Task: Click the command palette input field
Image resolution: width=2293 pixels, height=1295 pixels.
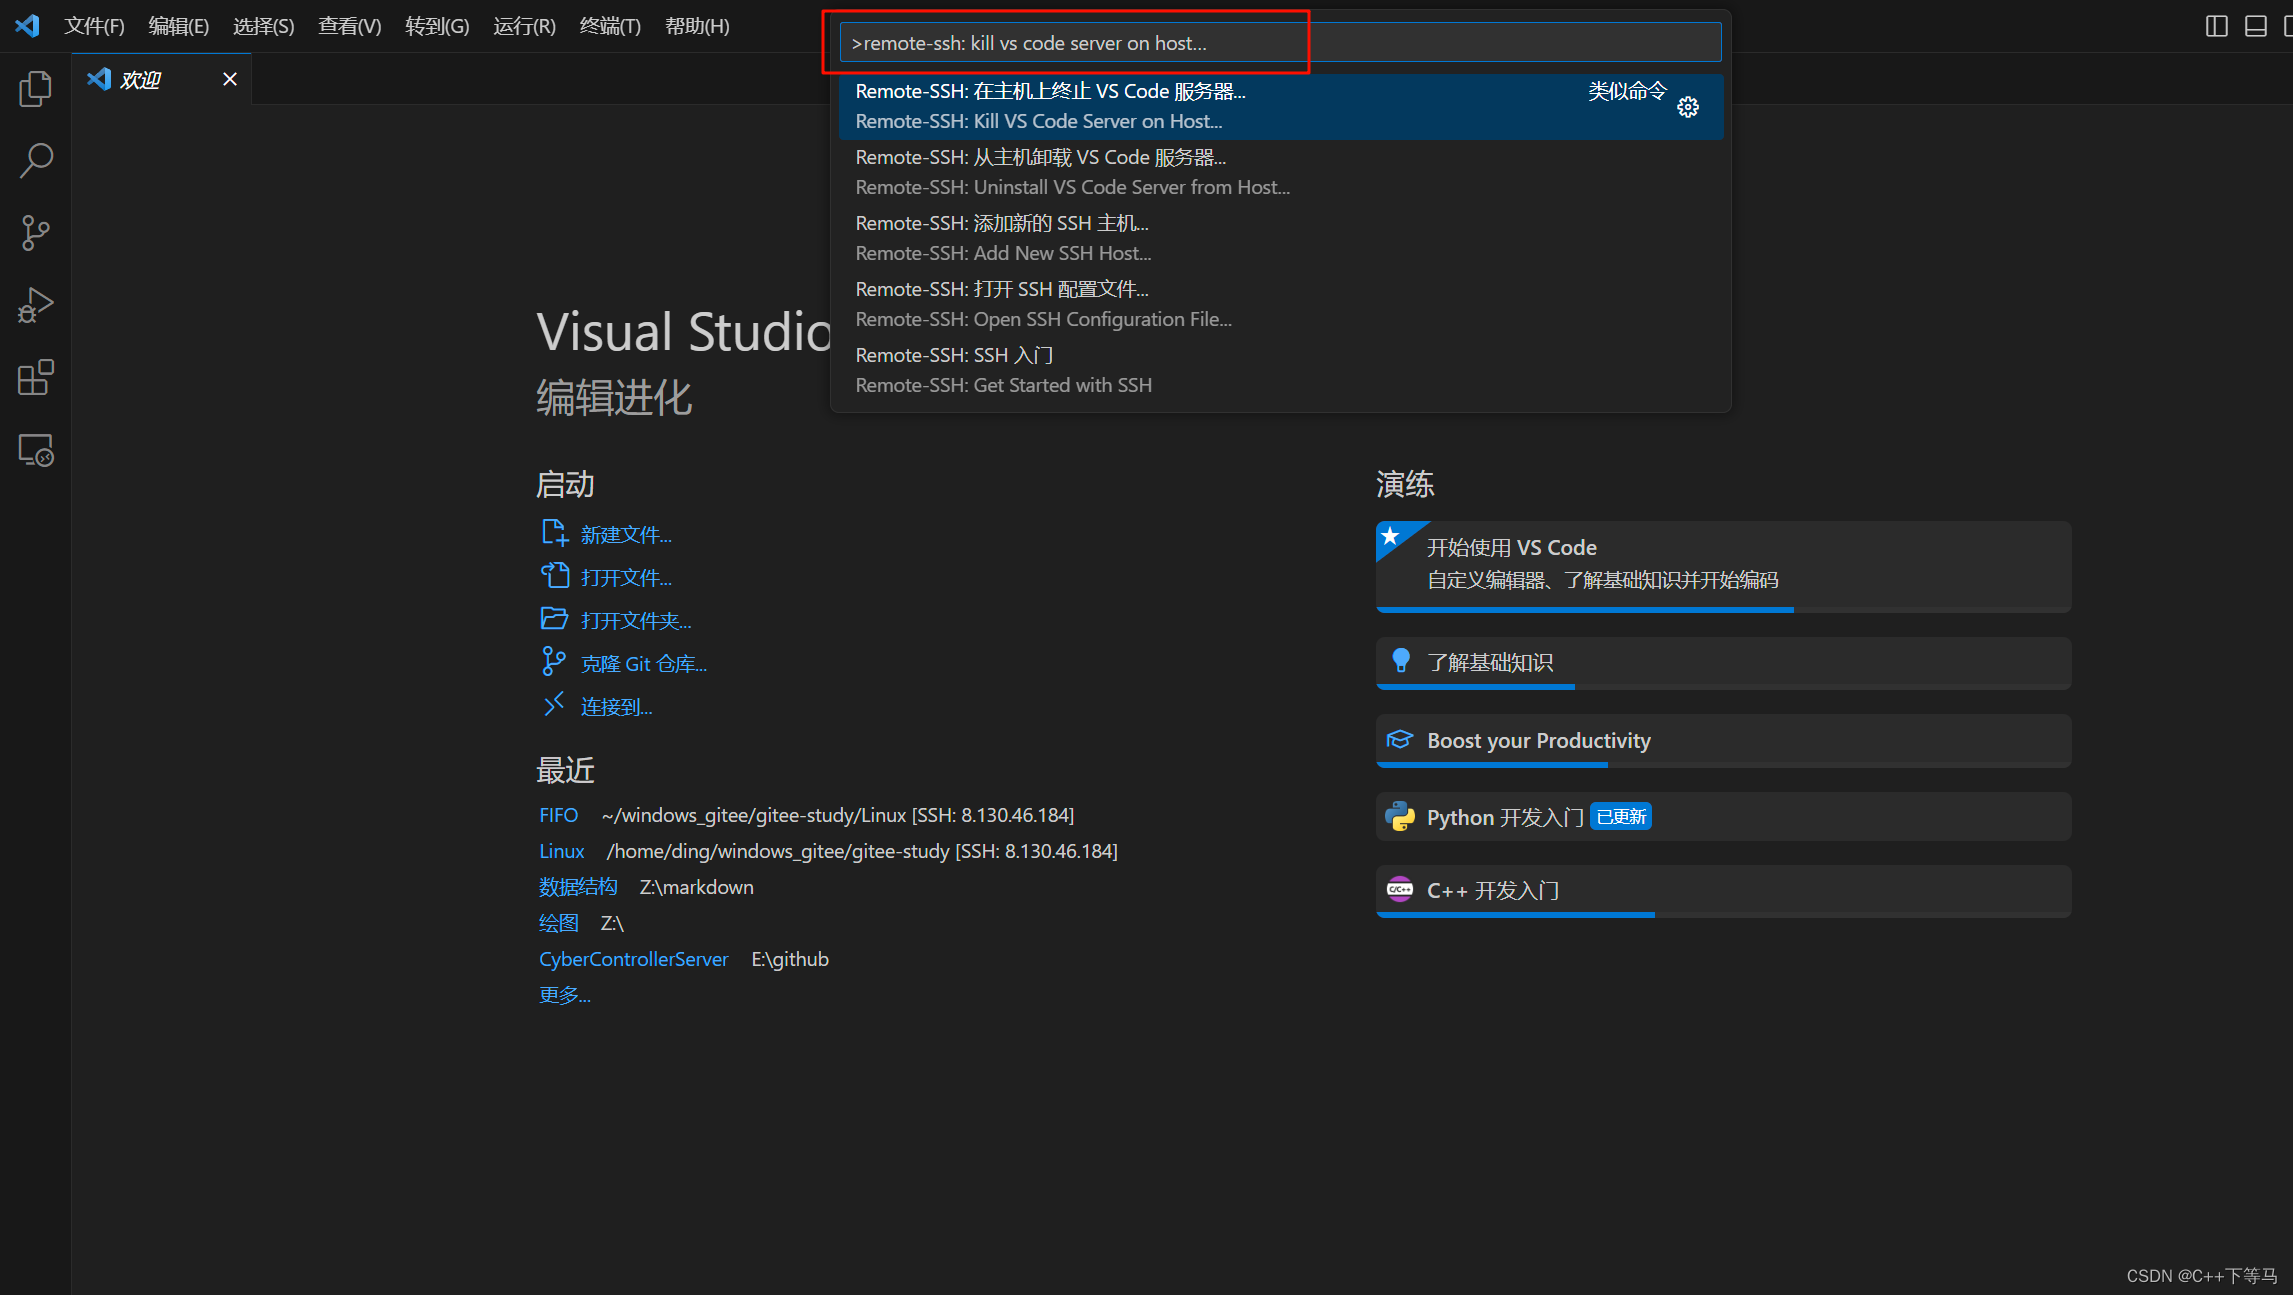Action: click(x=1279, y=43)
